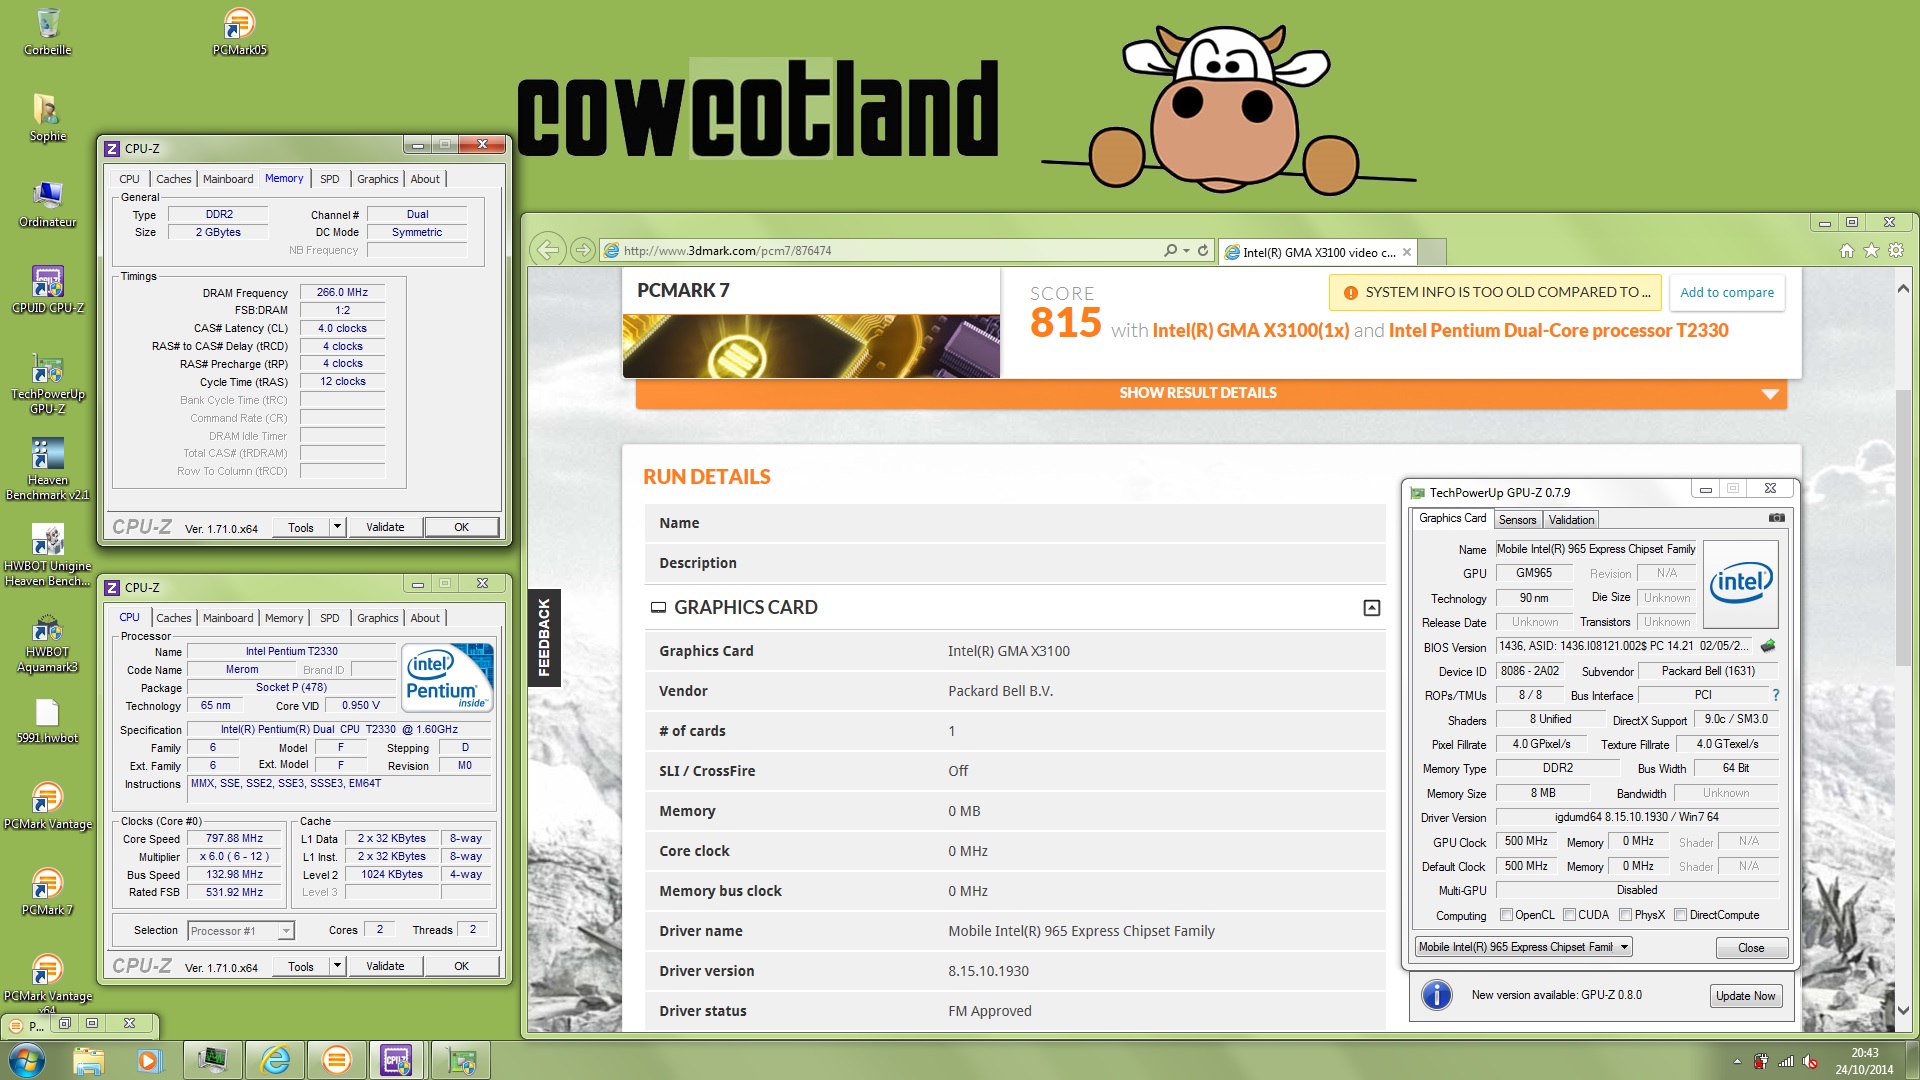
Task: Open the CPU-Z taskbar icon
Action: (396, 1060)
